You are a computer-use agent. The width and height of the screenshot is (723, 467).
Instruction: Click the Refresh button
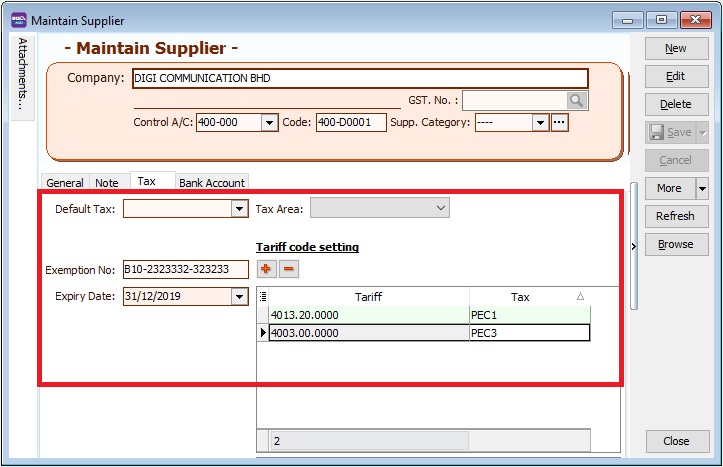pyautogui.click(x=676, y=216)
